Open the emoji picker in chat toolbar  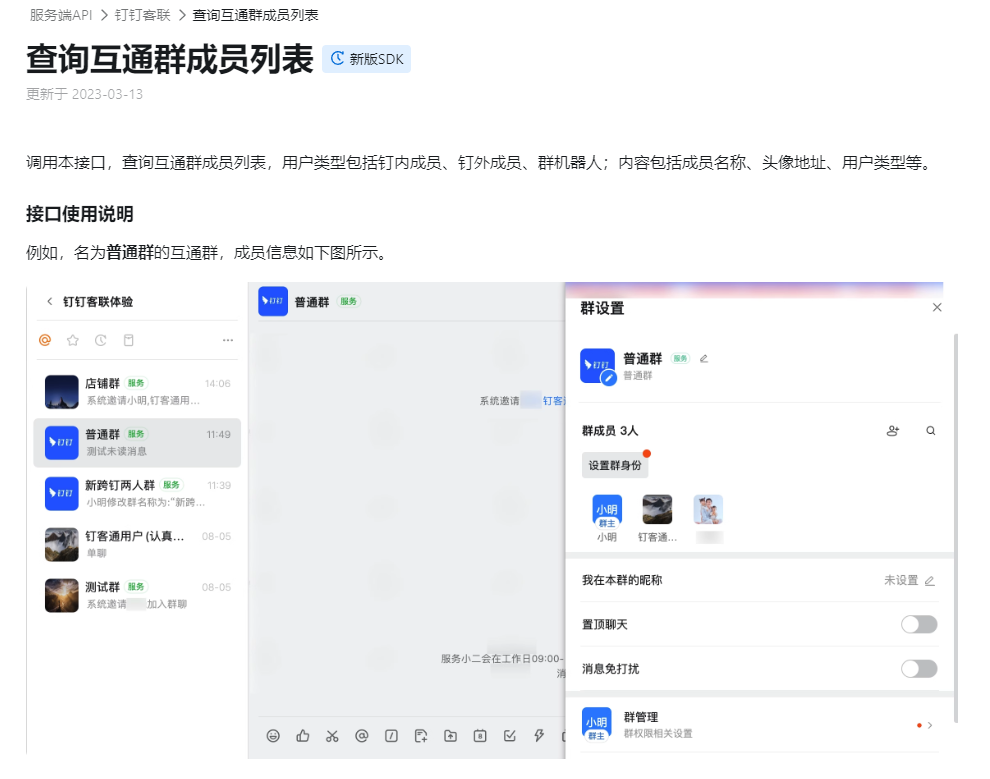coord(273,735)
